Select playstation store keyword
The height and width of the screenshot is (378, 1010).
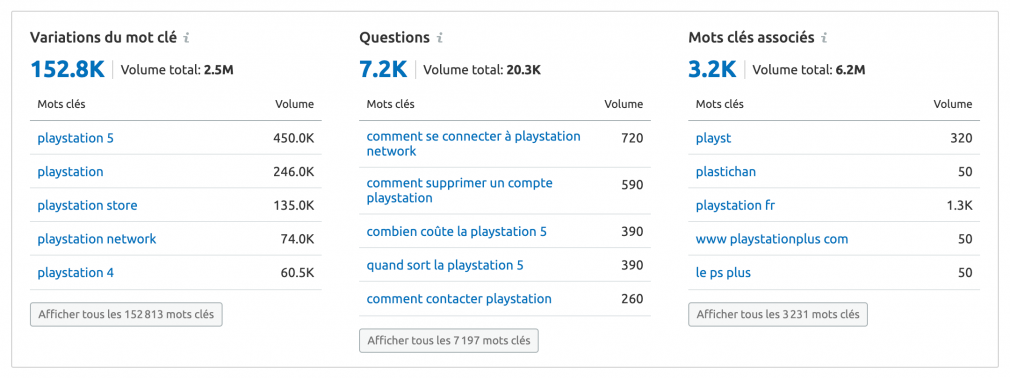(x=87, y=205)
